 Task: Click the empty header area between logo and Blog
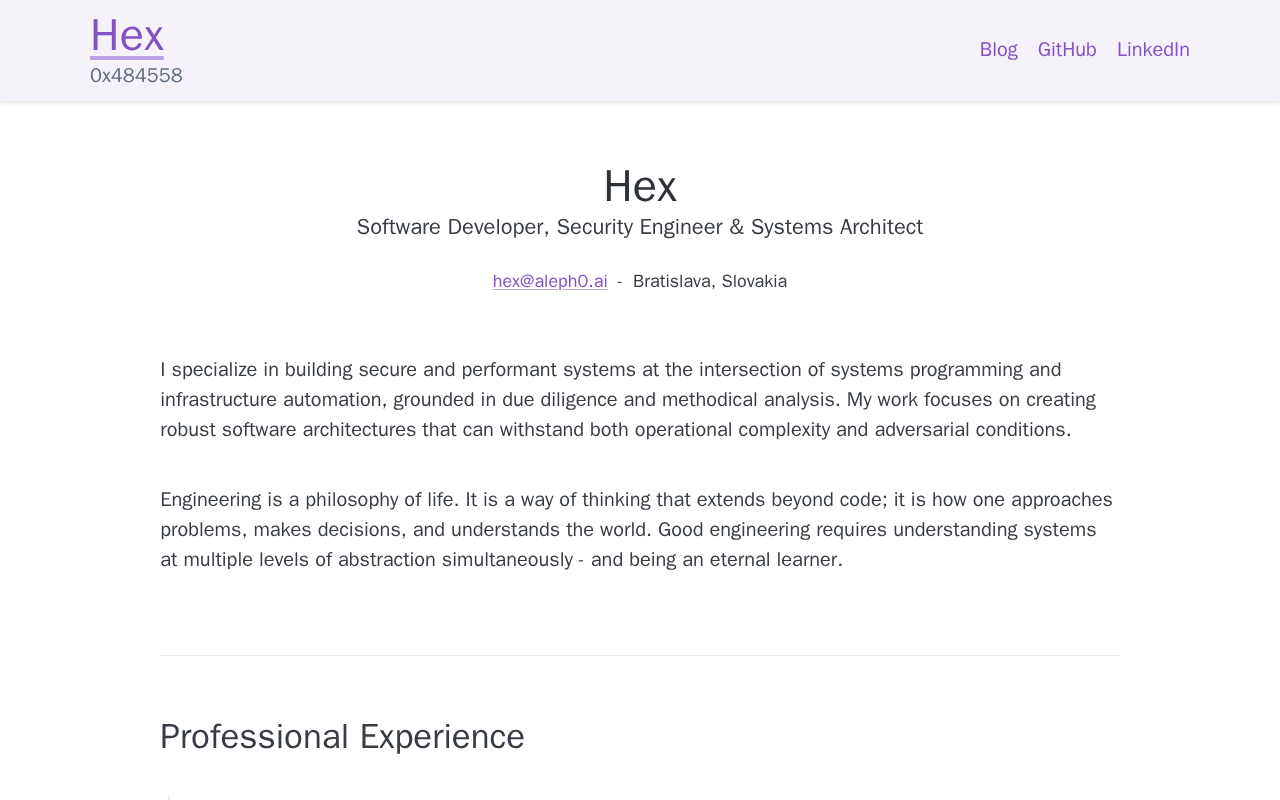[x=580, y=50]
